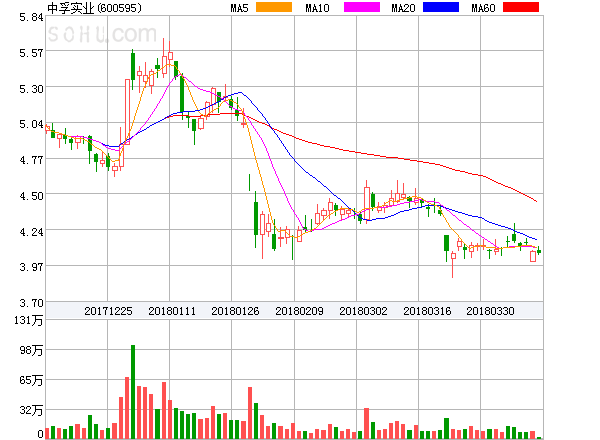The width and height of the screenshot is (600, 440).
Task: Click the MA10 legend label
Action: click(317, 8)
